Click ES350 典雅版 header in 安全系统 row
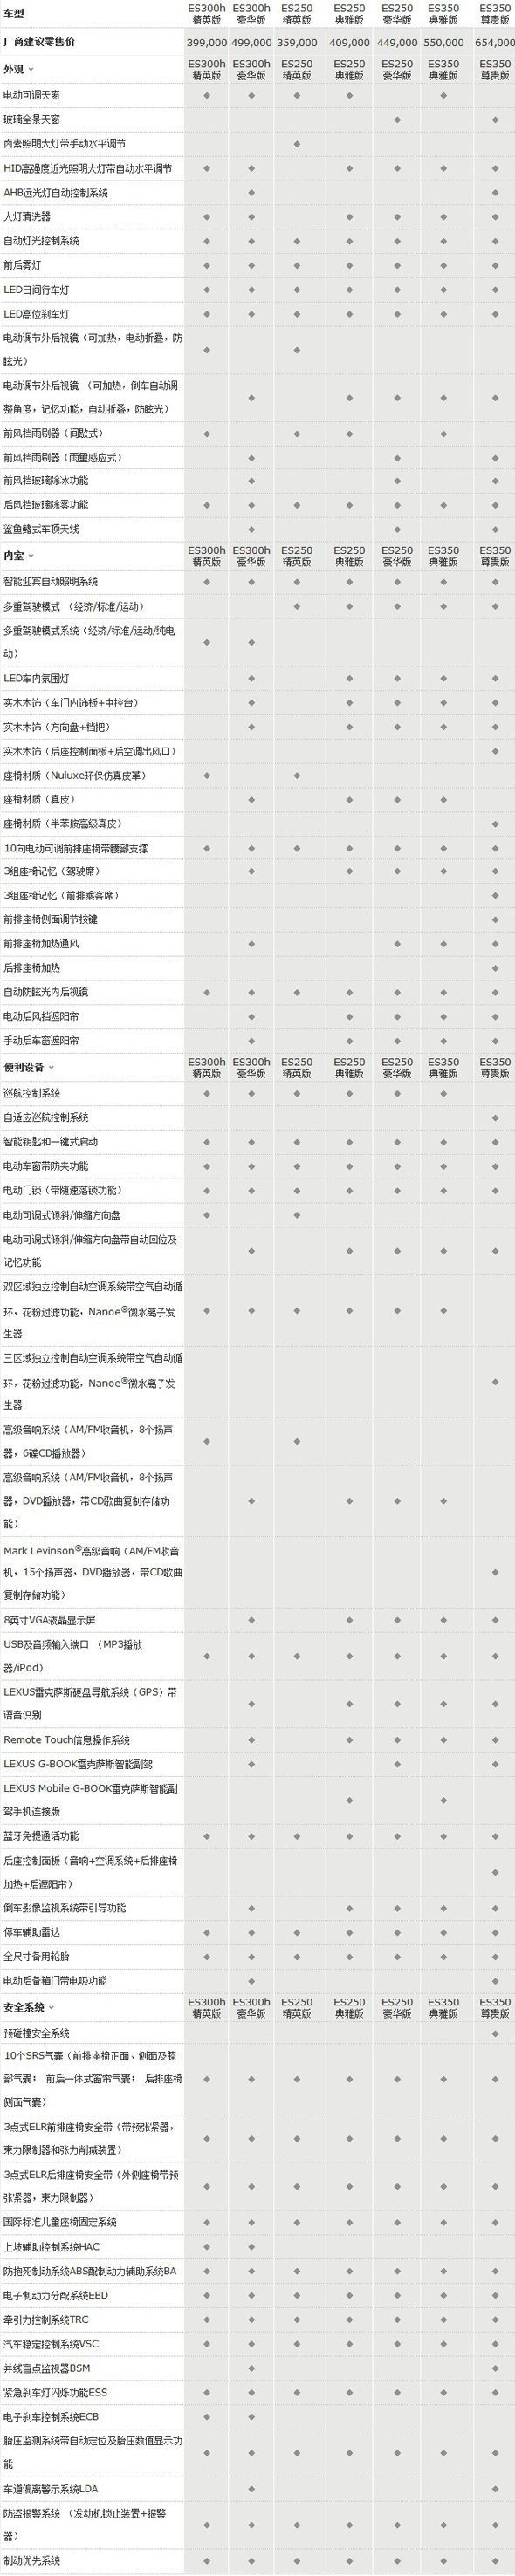The width and height of the screenshot is (515, 2576). 443,2008
